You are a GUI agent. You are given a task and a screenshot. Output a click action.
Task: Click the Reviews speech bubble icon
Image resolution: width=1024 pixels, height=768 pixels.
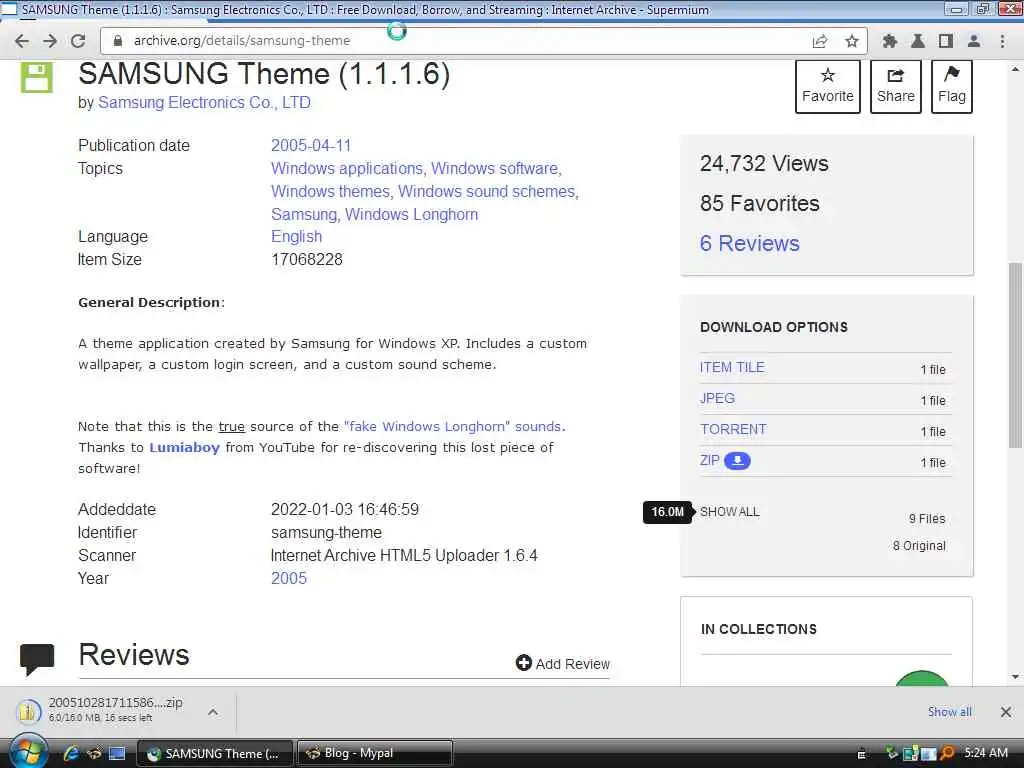point(37,658)
